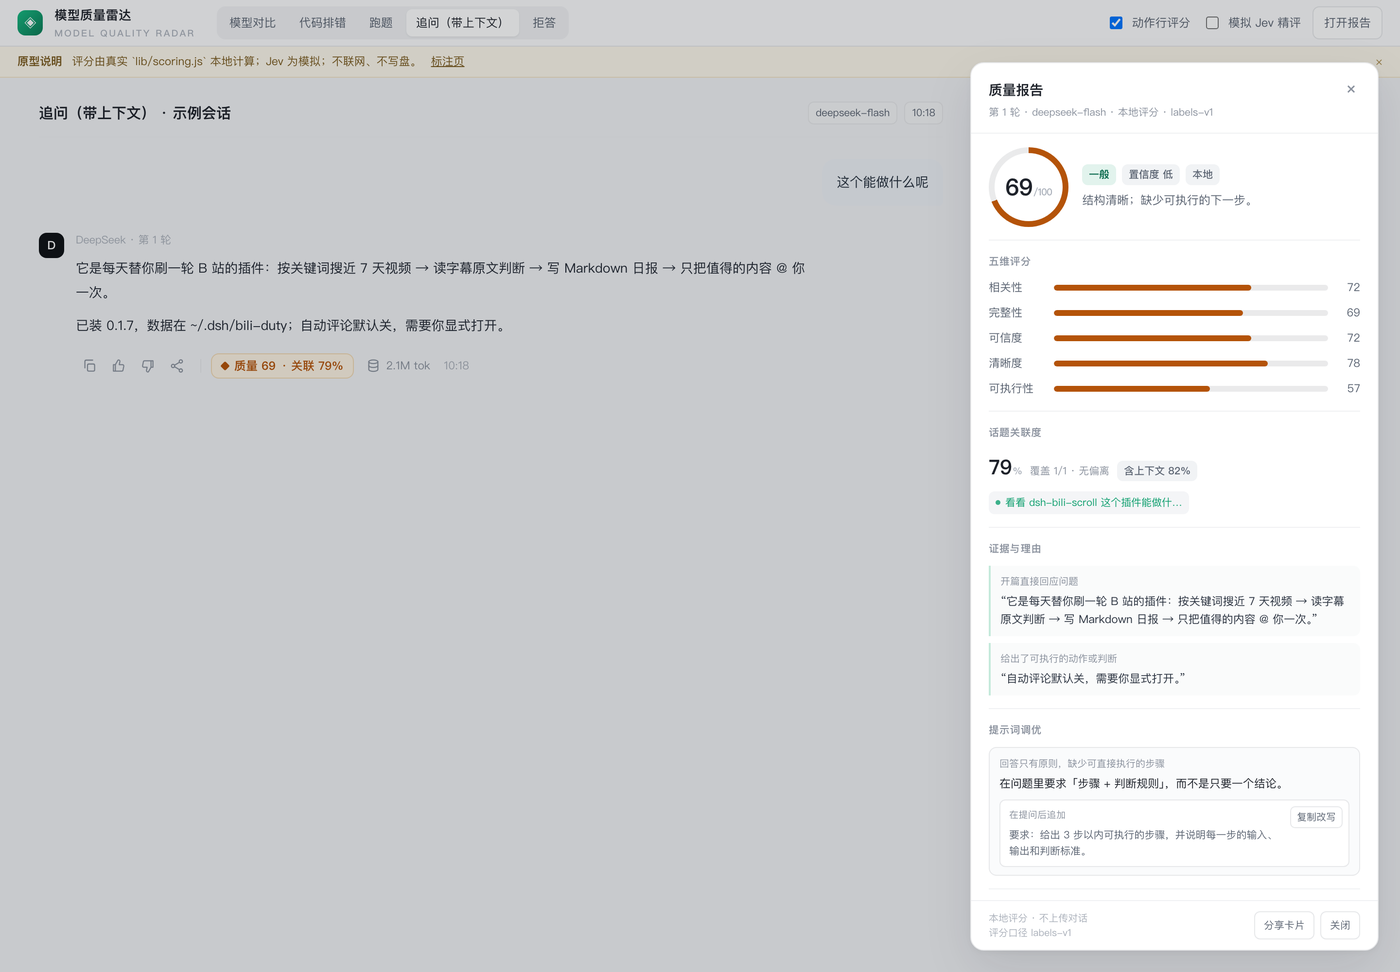Click the 完整性 score bar
This screenshot has width=1400, height=972.
pyautogui.click(x=1191, y=313)
